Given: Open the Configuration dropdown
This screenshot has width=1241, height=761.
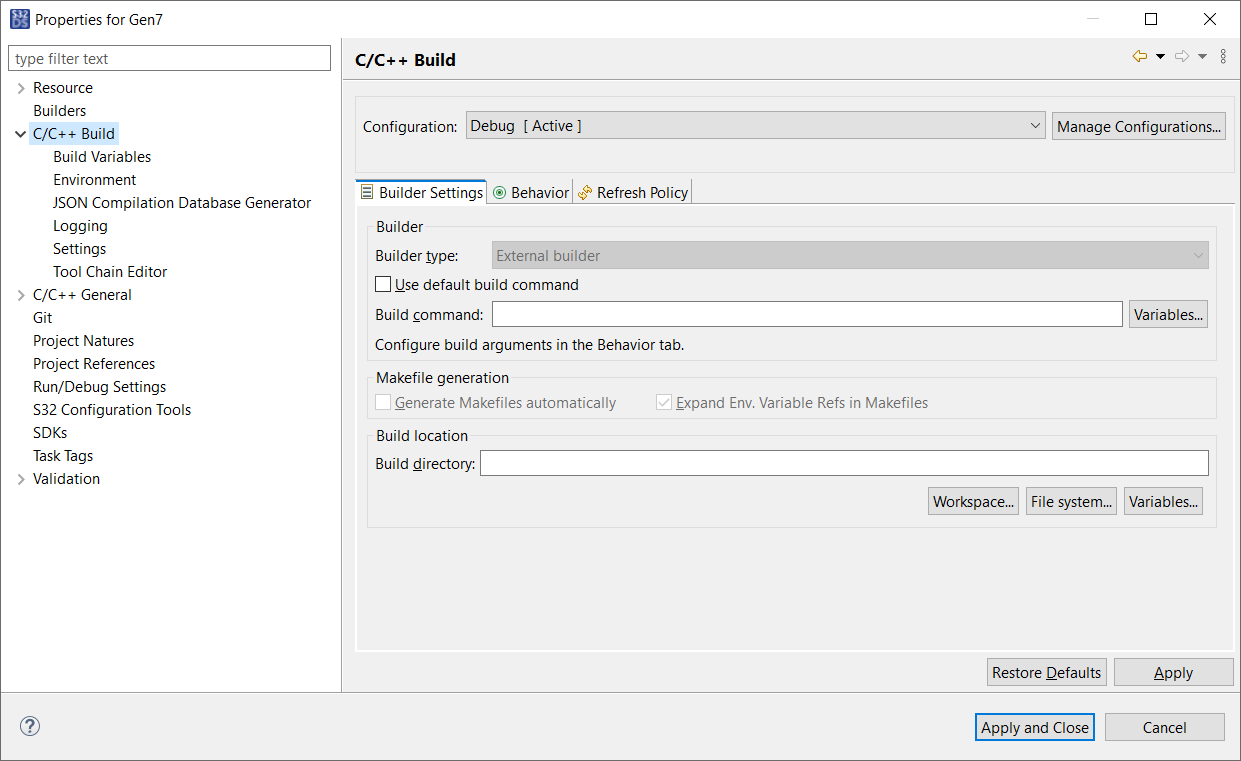Looking at the screenshot, I should click(x=755, y=126).
